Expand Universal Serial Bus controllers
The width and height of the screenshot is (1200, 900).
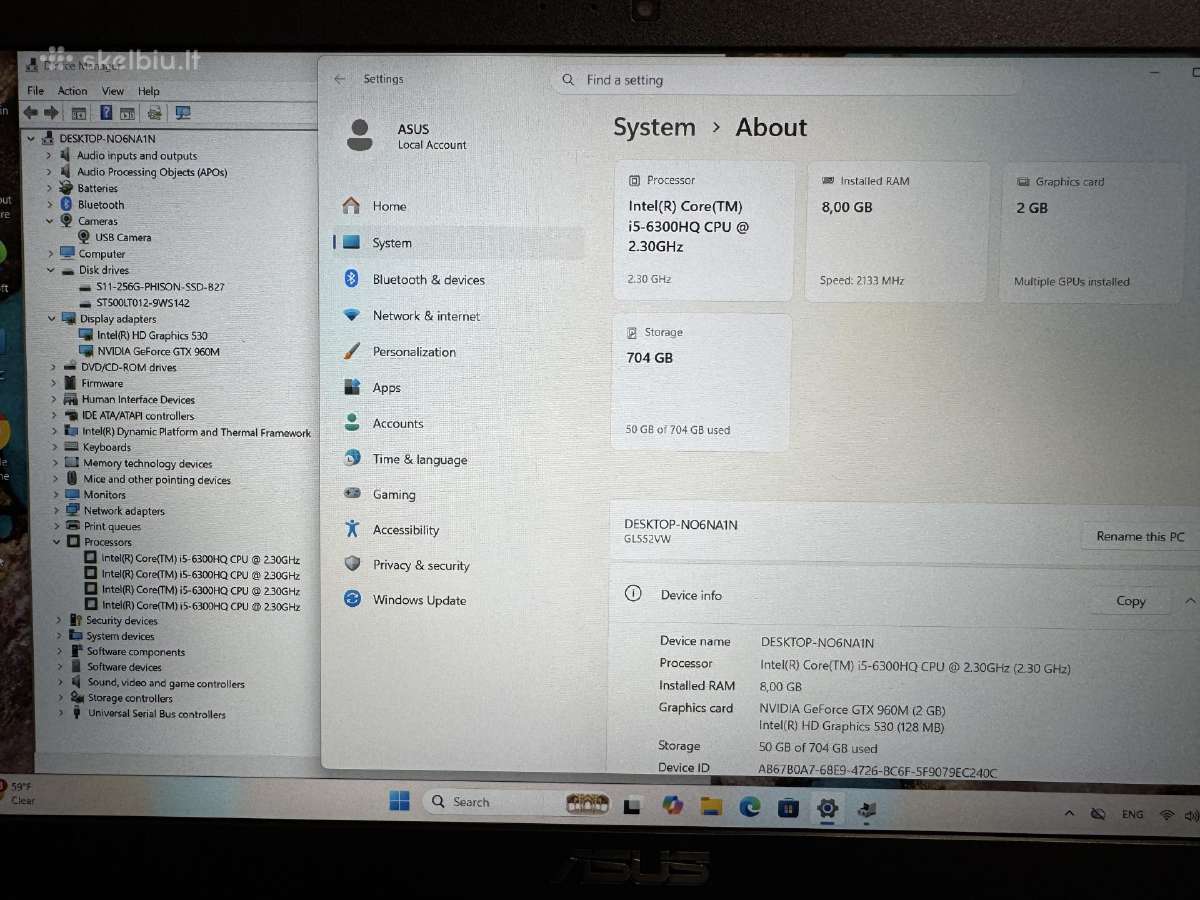[x=61, y=713]
